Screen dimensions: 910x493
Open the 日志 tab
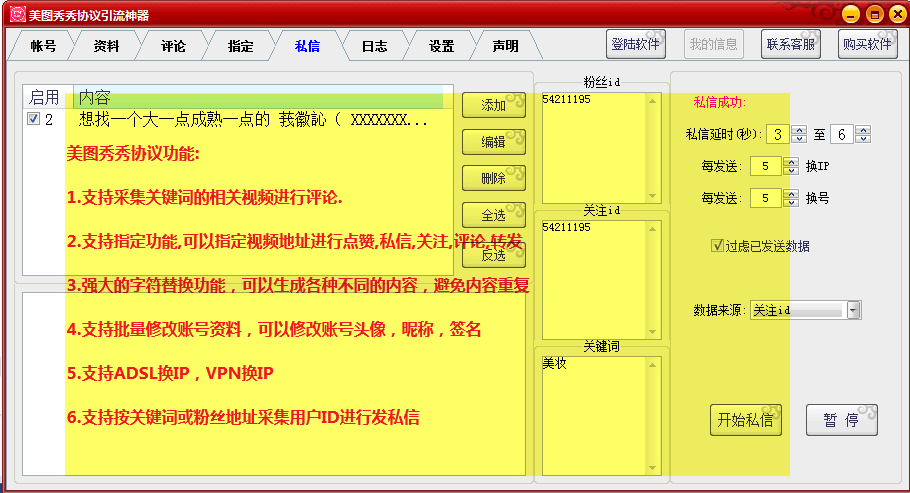pos(374,46)
